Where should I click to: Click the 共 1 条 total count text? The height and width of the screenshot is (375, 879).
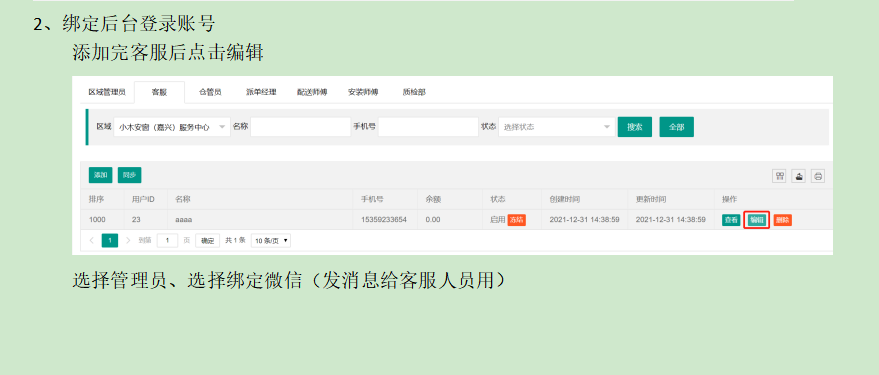click(x=235, y=240)
